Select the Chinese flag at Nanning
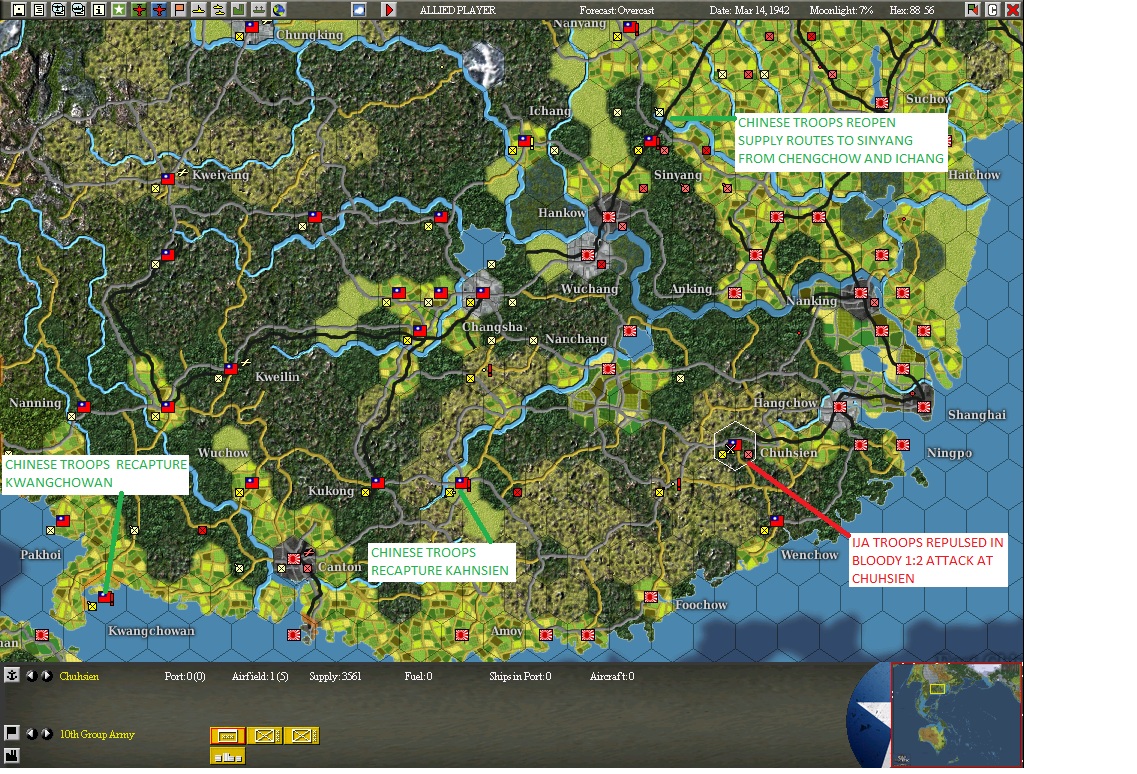 (x=83, y=407)
